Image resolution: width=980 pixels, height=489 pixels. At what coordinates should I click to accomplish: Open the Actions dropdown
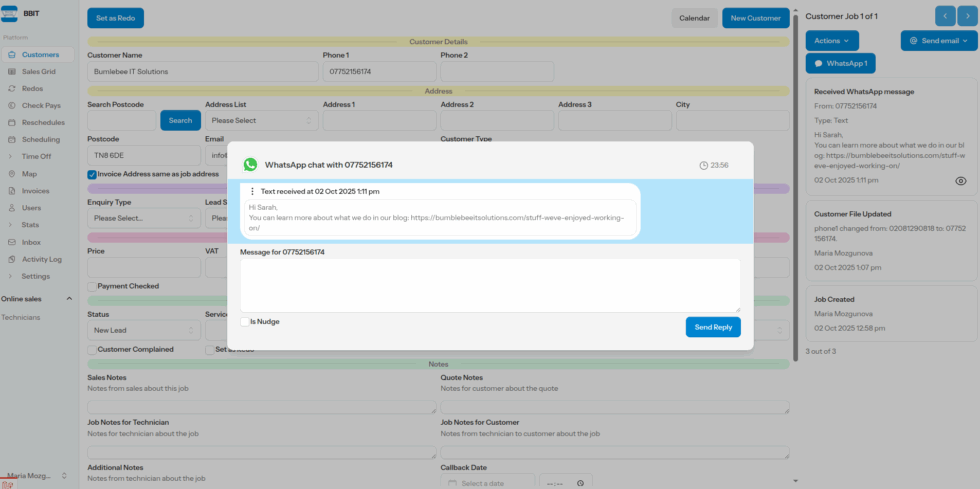[831, 41]
